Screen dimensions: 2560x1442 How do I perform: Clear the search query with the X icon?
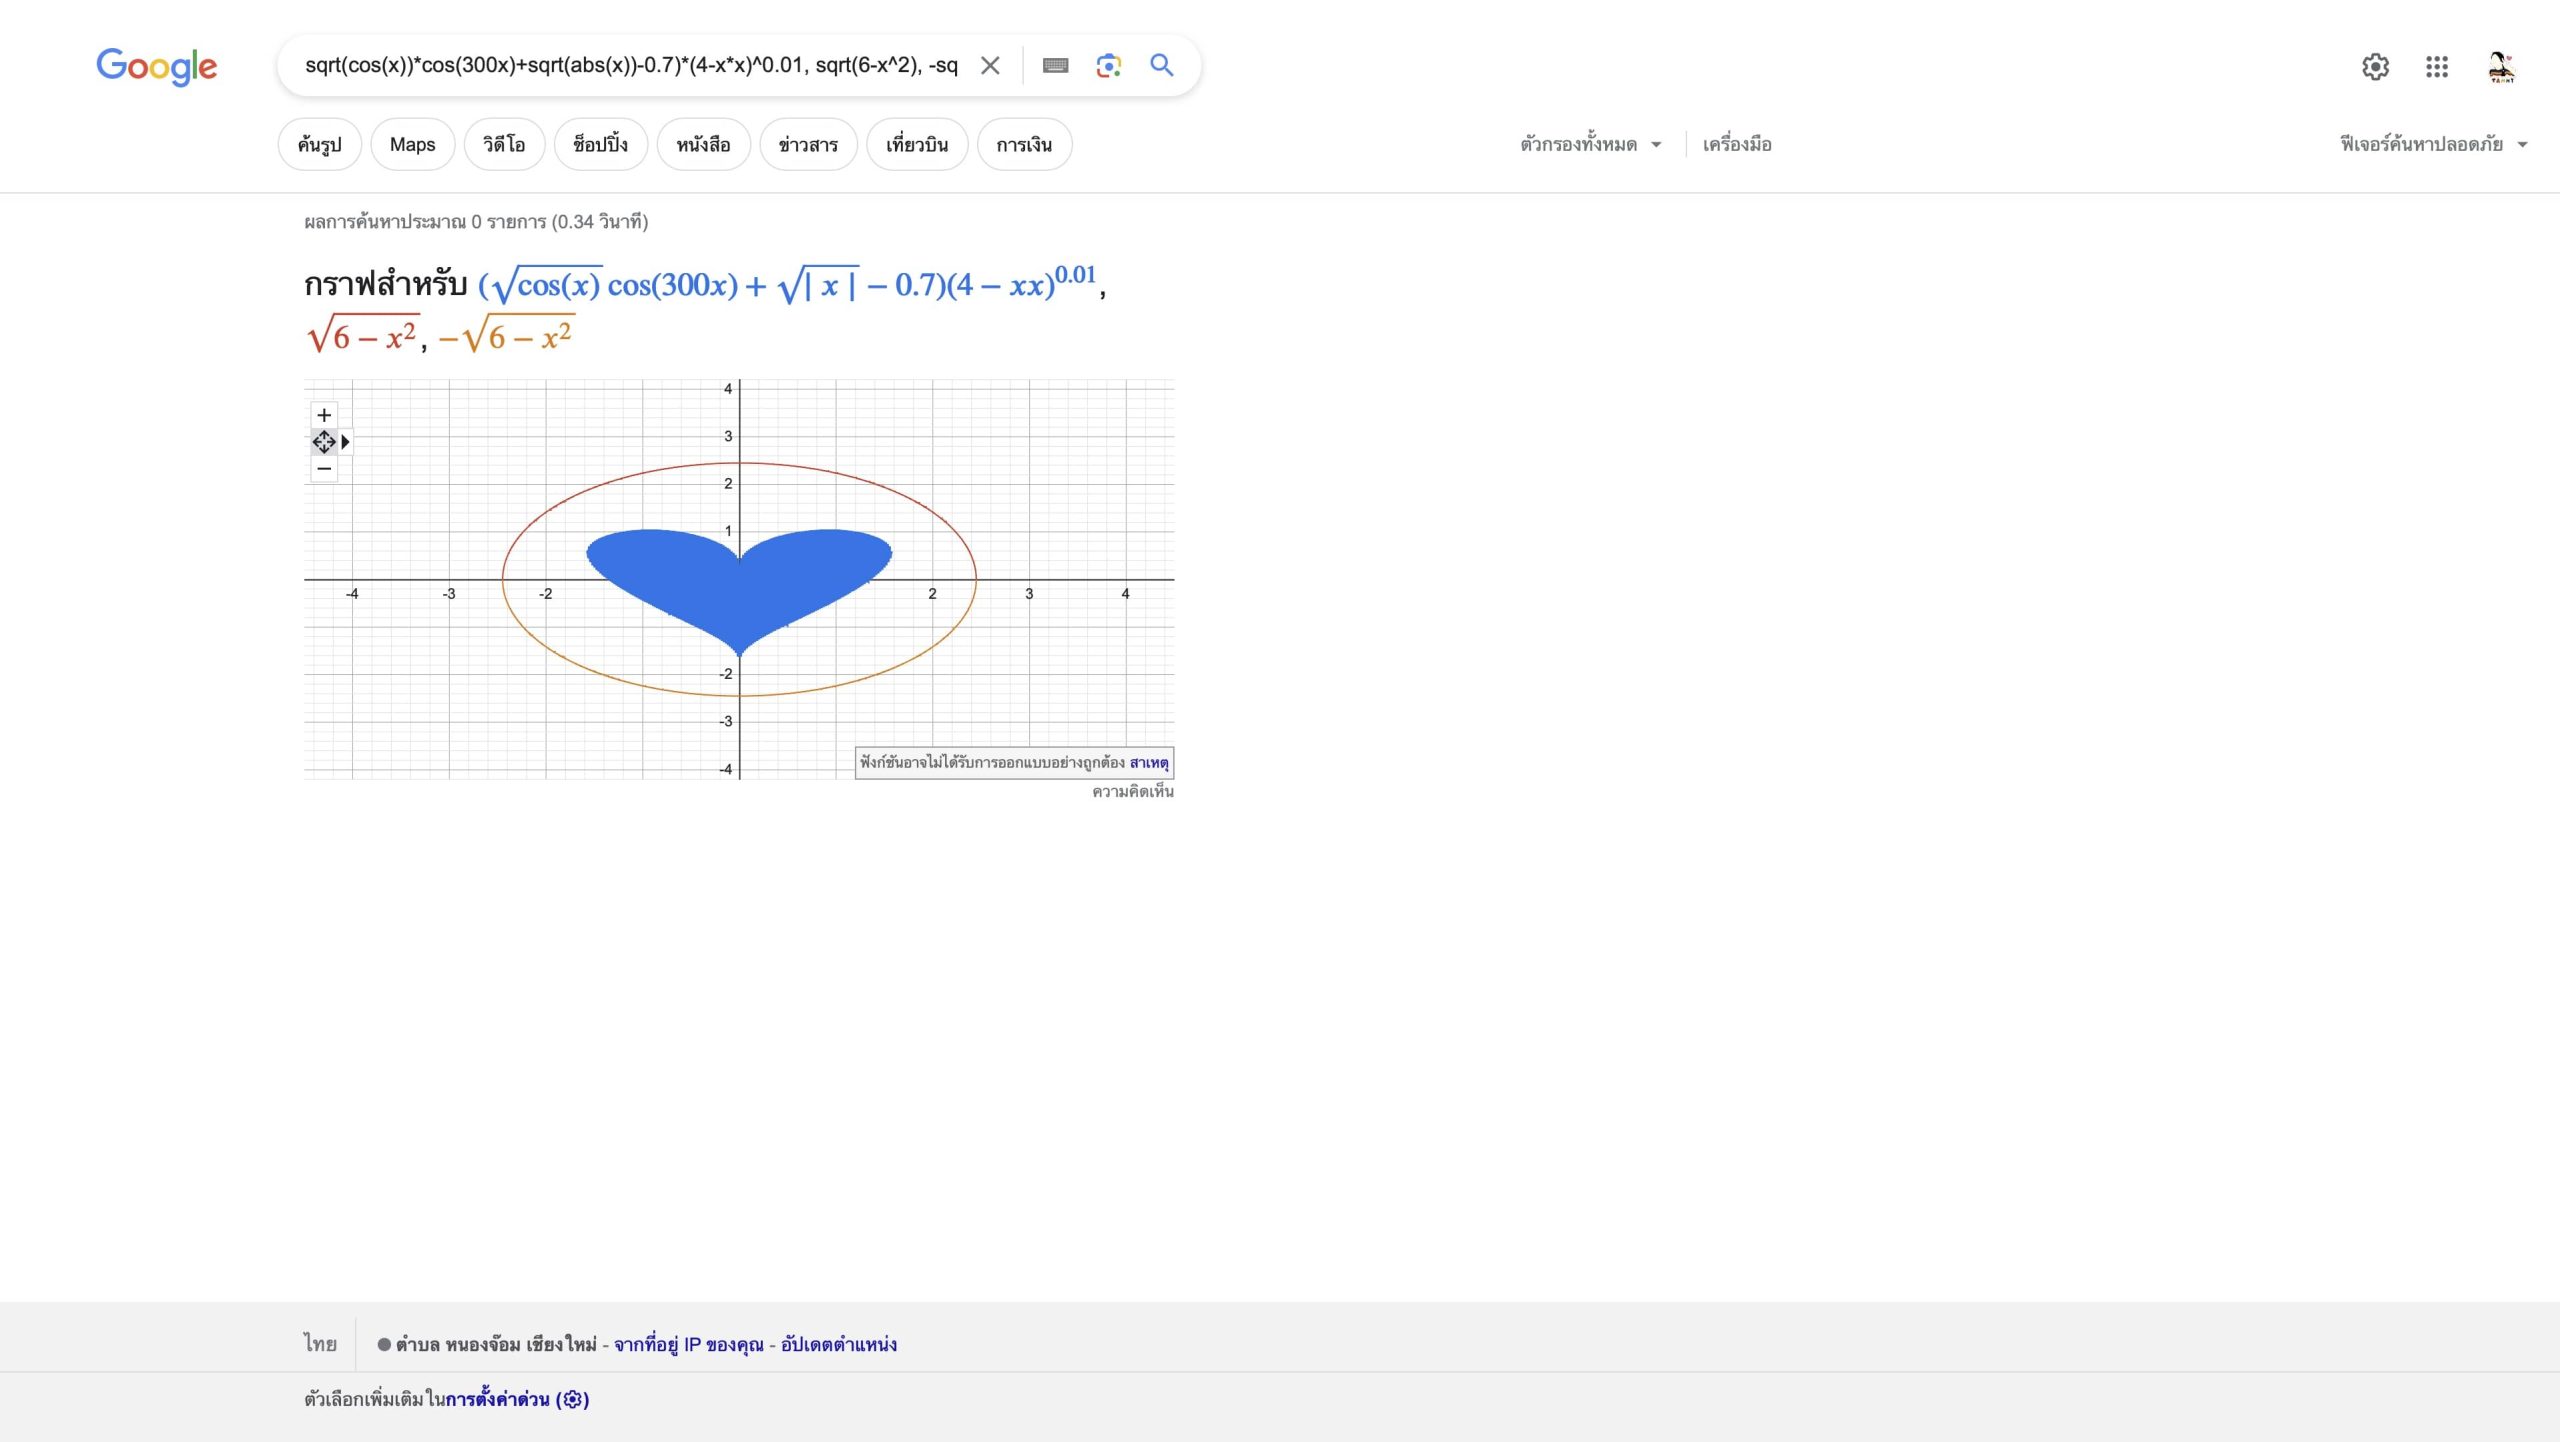[990, 66]
